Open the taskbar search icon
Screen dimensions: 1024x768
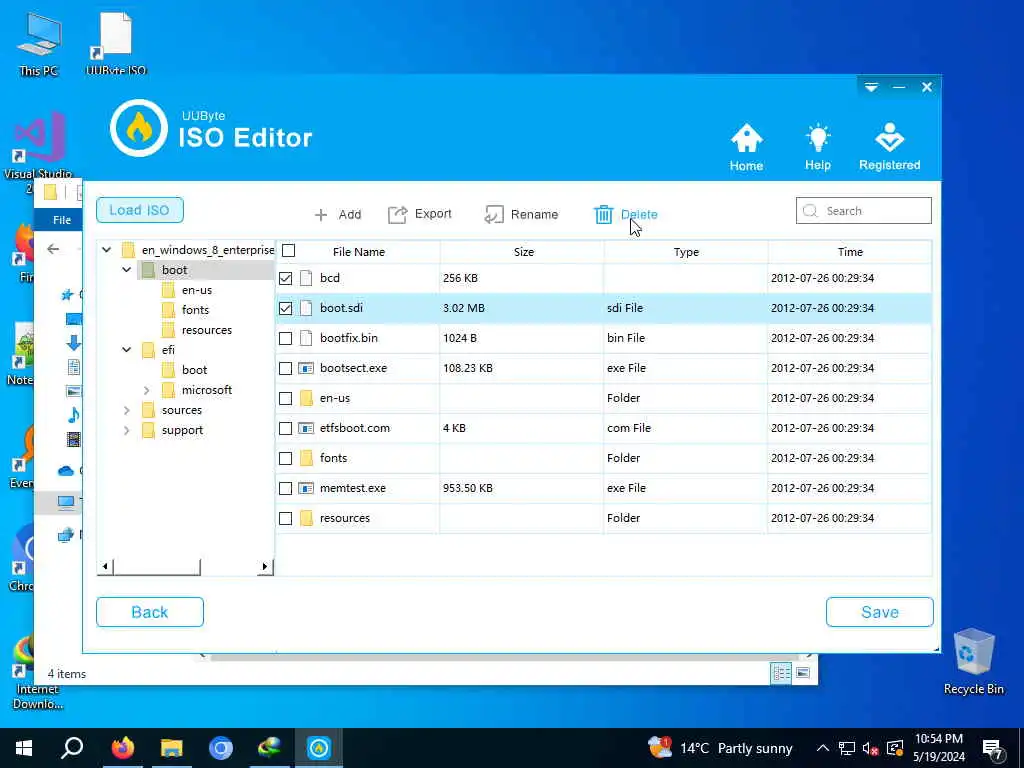click(x=72, y=748)
